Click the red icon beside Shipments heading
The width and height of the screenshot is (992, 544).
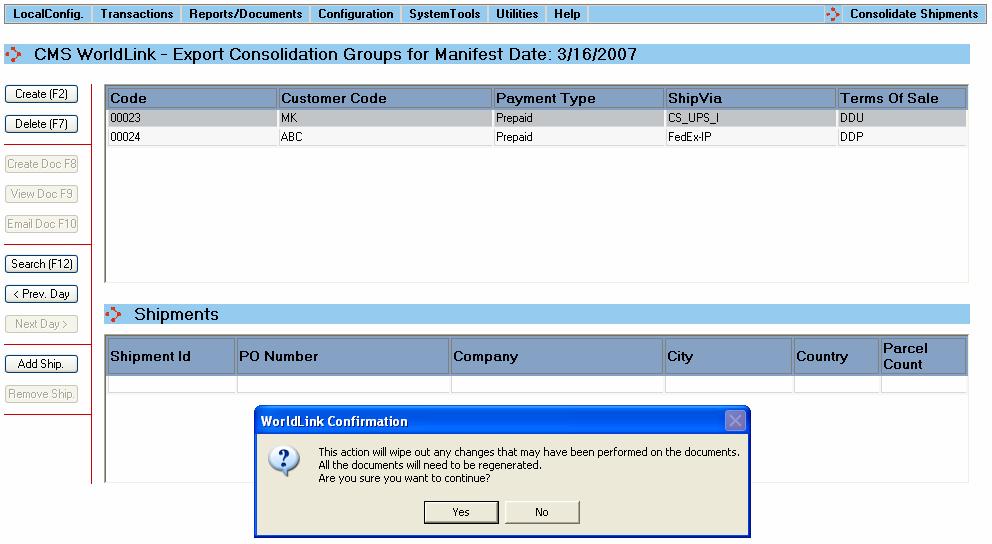pos(114,315)
